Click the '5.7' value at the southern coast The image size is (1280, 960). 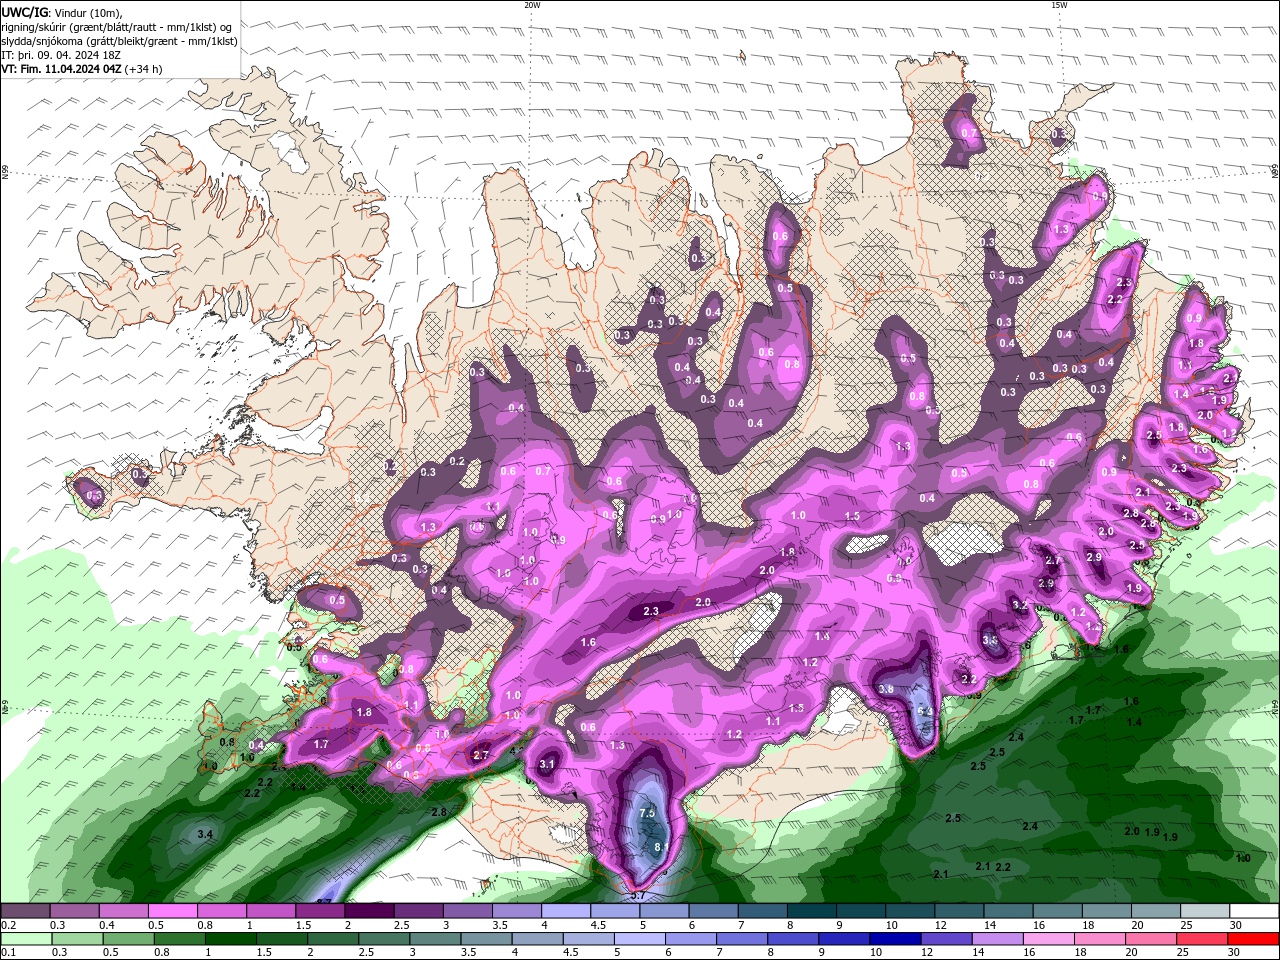pos(637,895)
